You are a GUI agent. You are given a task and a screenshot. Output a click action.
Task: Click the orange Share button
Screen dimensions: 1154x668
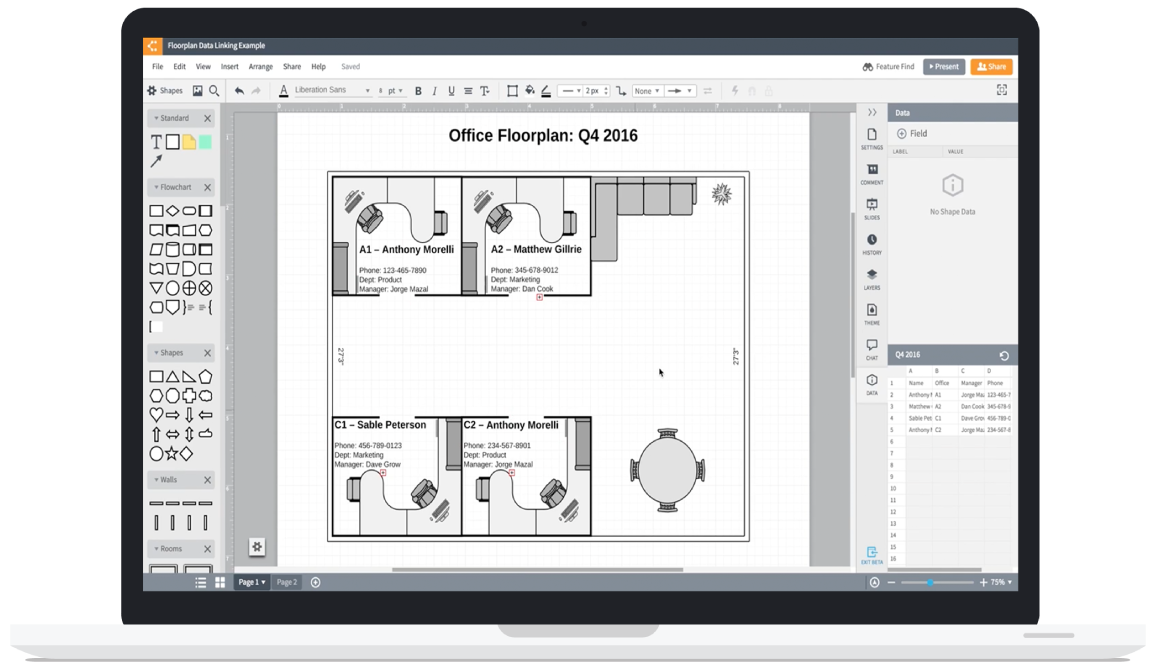[x=991, y=67]
